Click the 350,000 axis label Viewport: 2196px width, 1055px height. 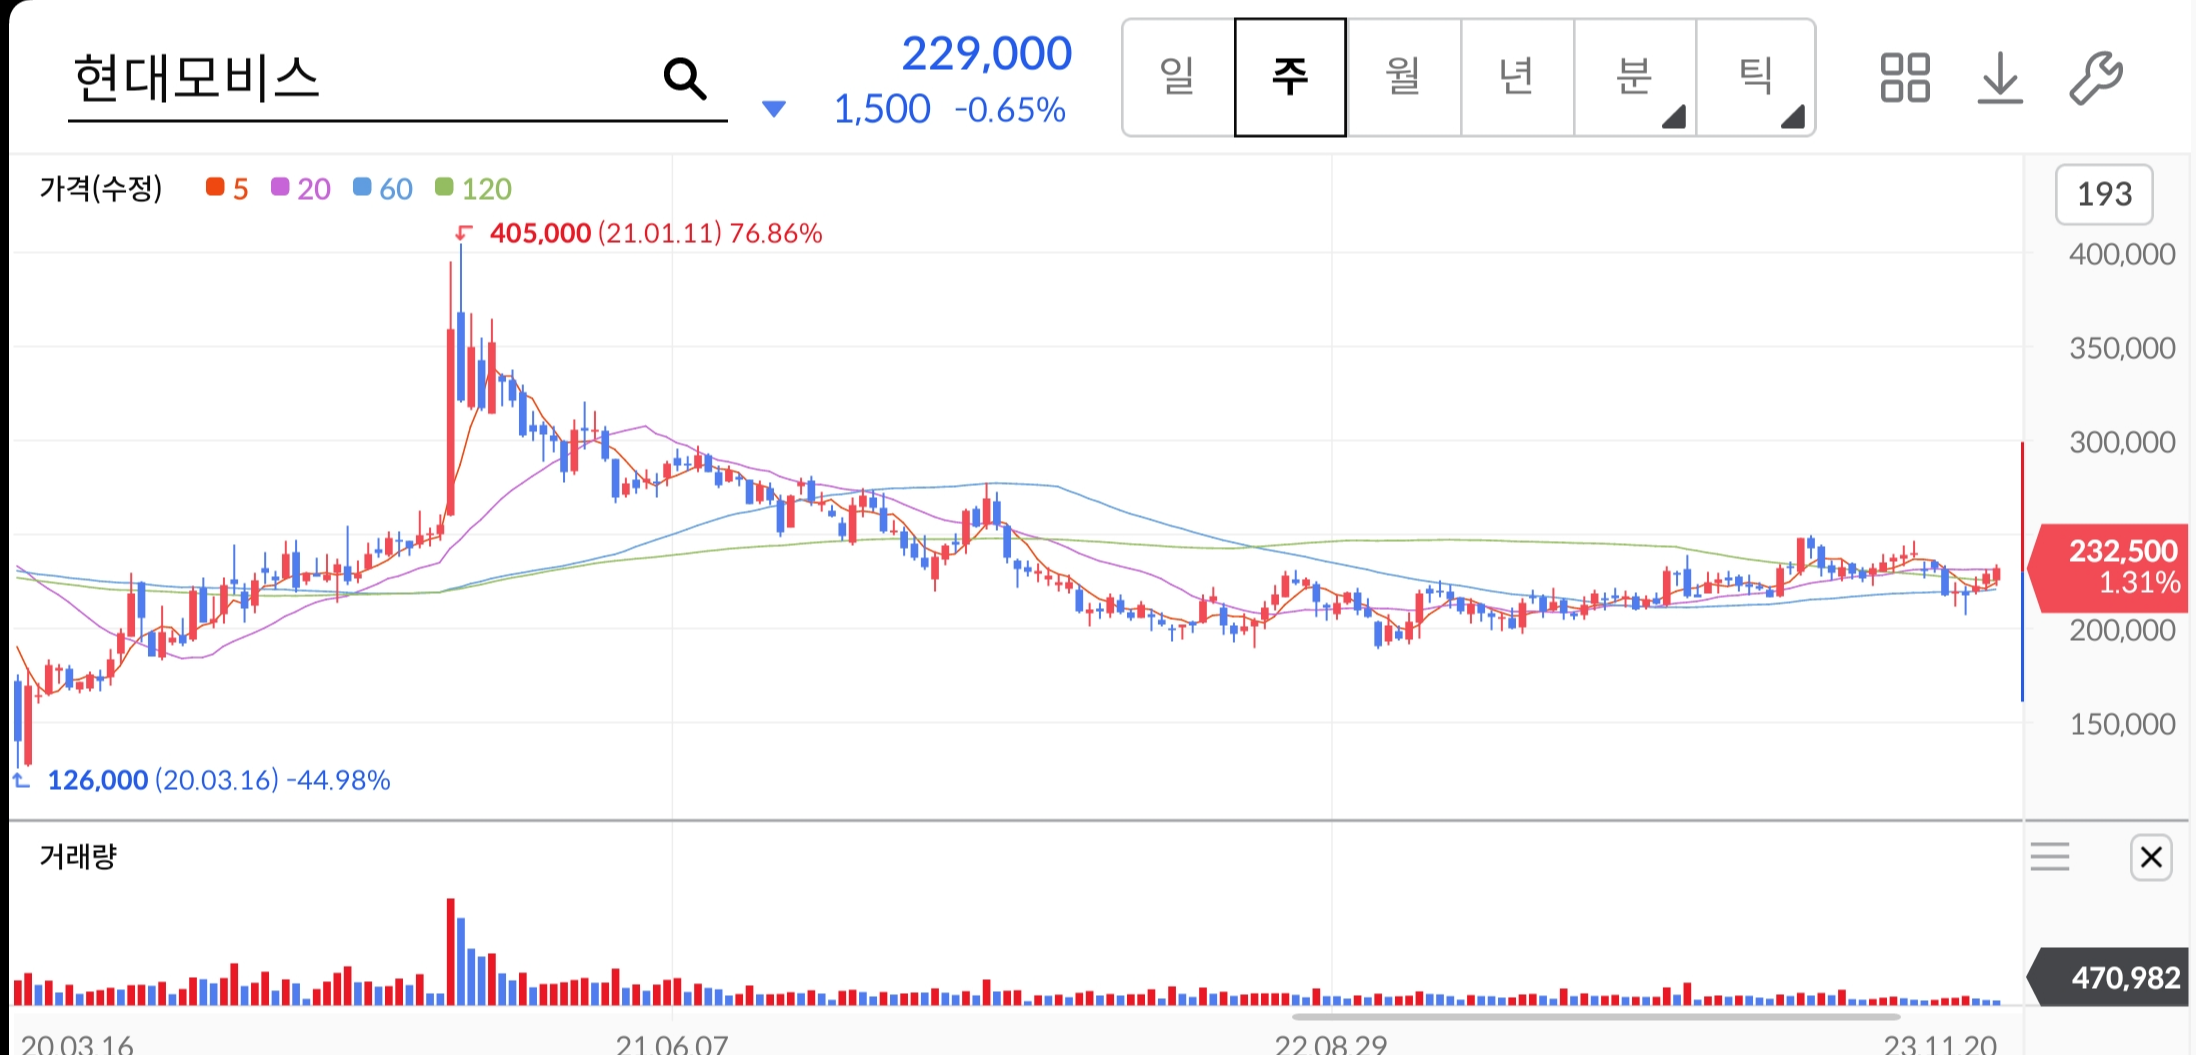point(2122,348)
